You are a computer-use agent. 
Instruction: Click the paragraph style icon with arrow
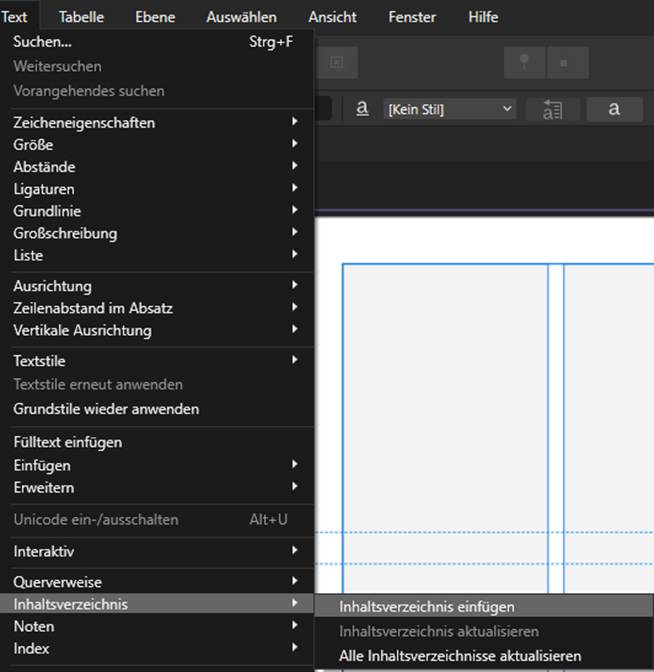552,109
